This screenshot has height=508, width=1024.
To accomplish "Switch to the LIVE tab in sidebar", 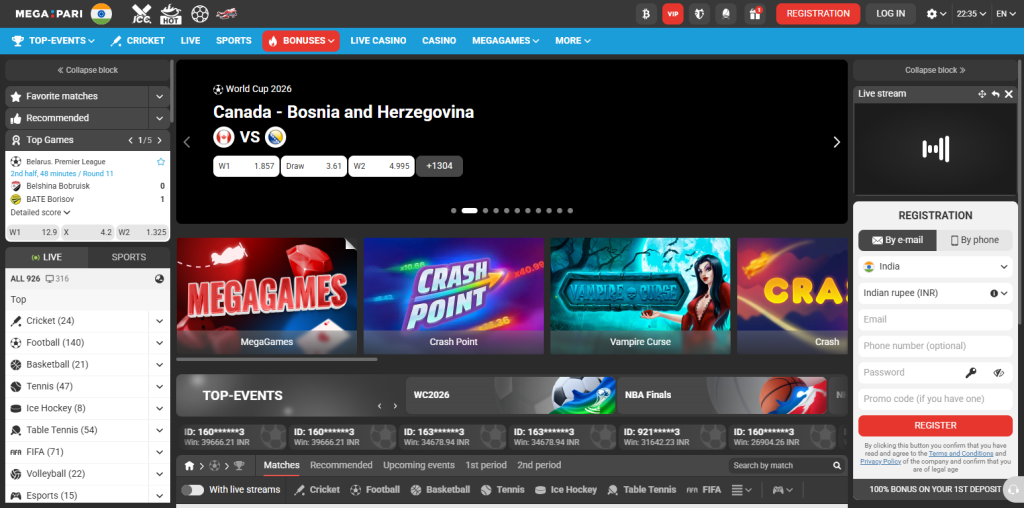I will pos(46,257).
